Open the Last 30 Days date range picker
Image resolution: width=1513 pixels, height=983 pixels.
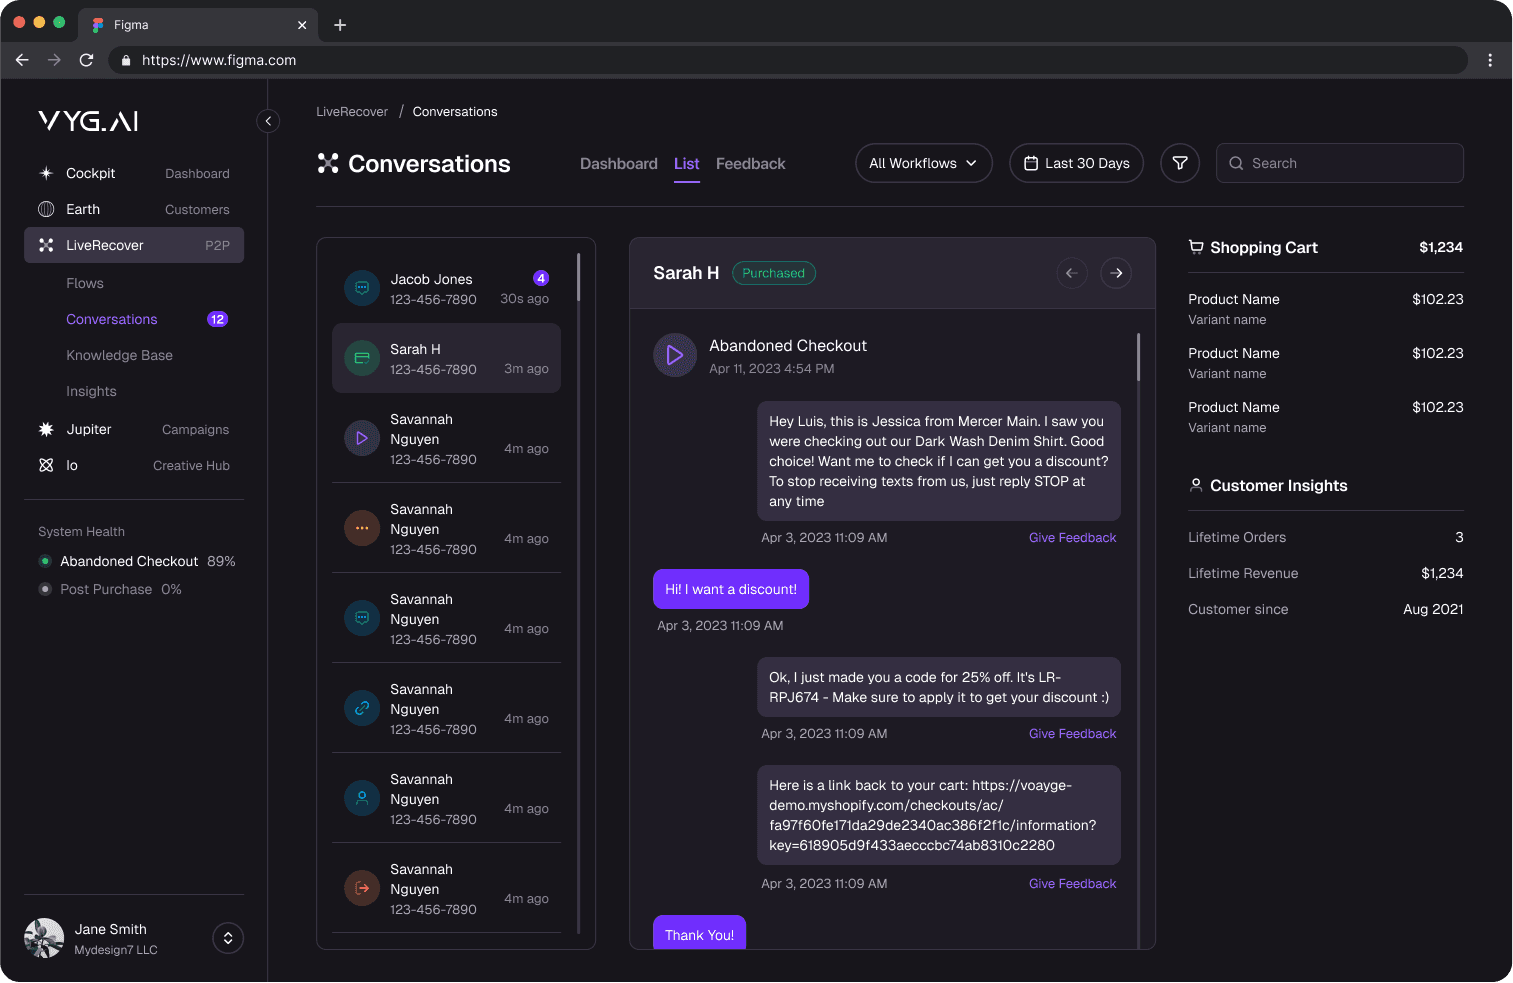coord(1076,163)
